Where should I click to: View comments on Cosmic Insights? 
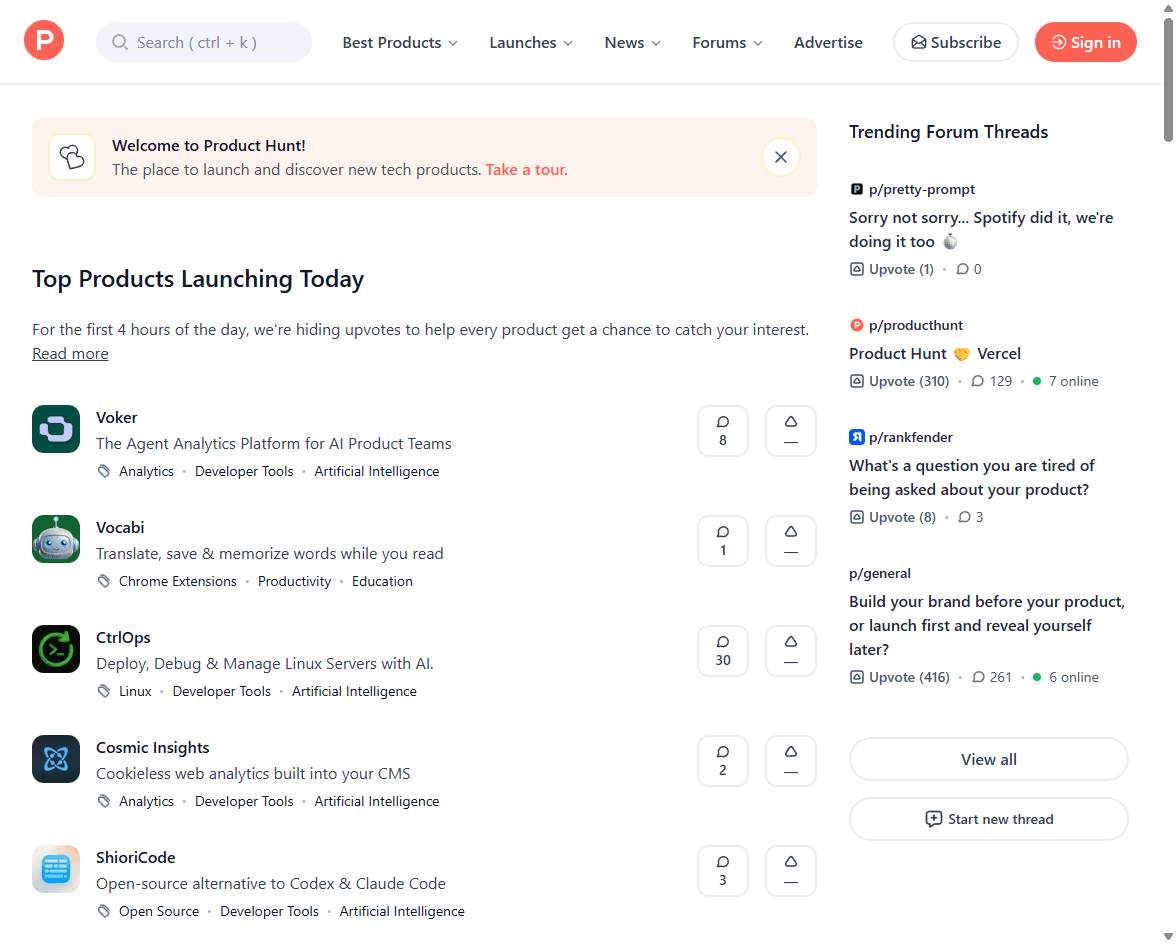pyautogui.click(x=723, y=761)
